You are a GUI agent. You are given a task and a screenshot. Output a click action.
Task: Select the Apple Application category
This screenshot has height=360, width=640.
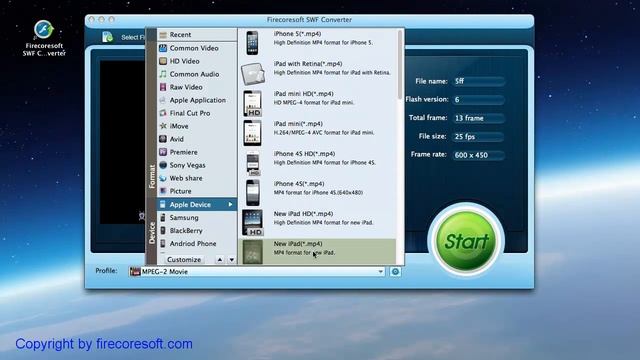[197, 100]
